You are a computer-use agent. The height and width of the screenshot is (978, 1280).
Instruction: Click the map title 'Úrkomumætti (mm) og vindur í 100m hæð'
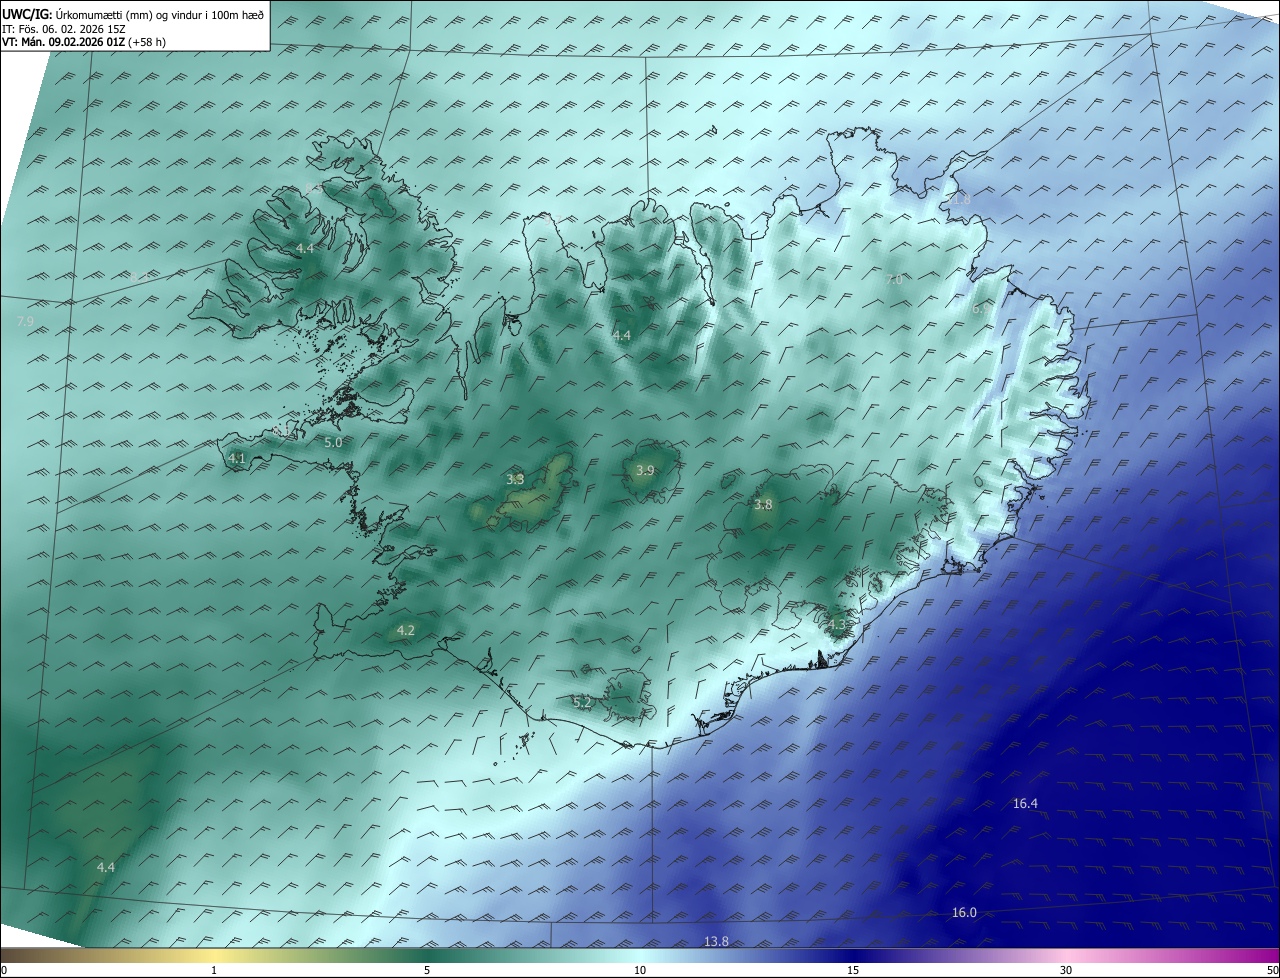159,14
